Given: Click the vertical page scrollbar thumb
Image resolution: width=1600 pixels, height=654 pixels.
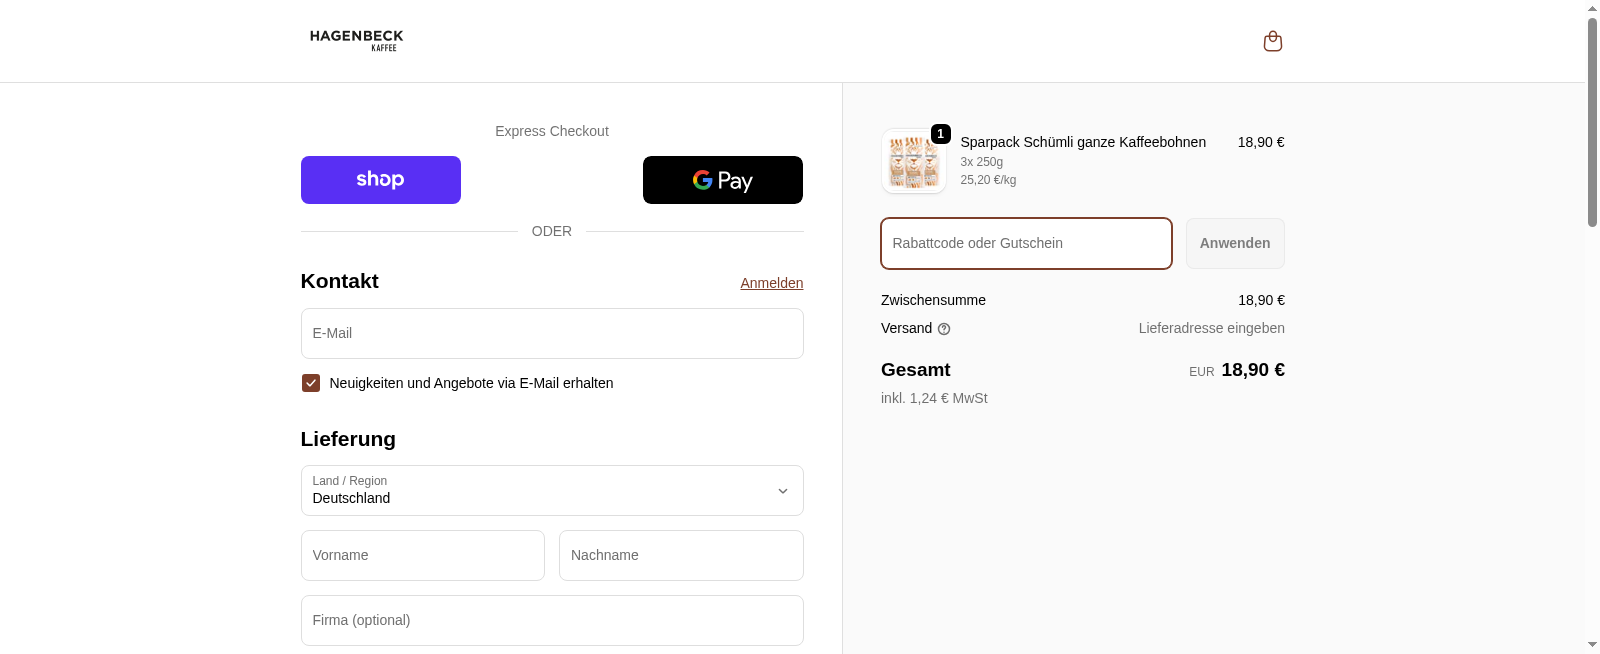Looking at the screenshot, I should (x=1592, y=120).
